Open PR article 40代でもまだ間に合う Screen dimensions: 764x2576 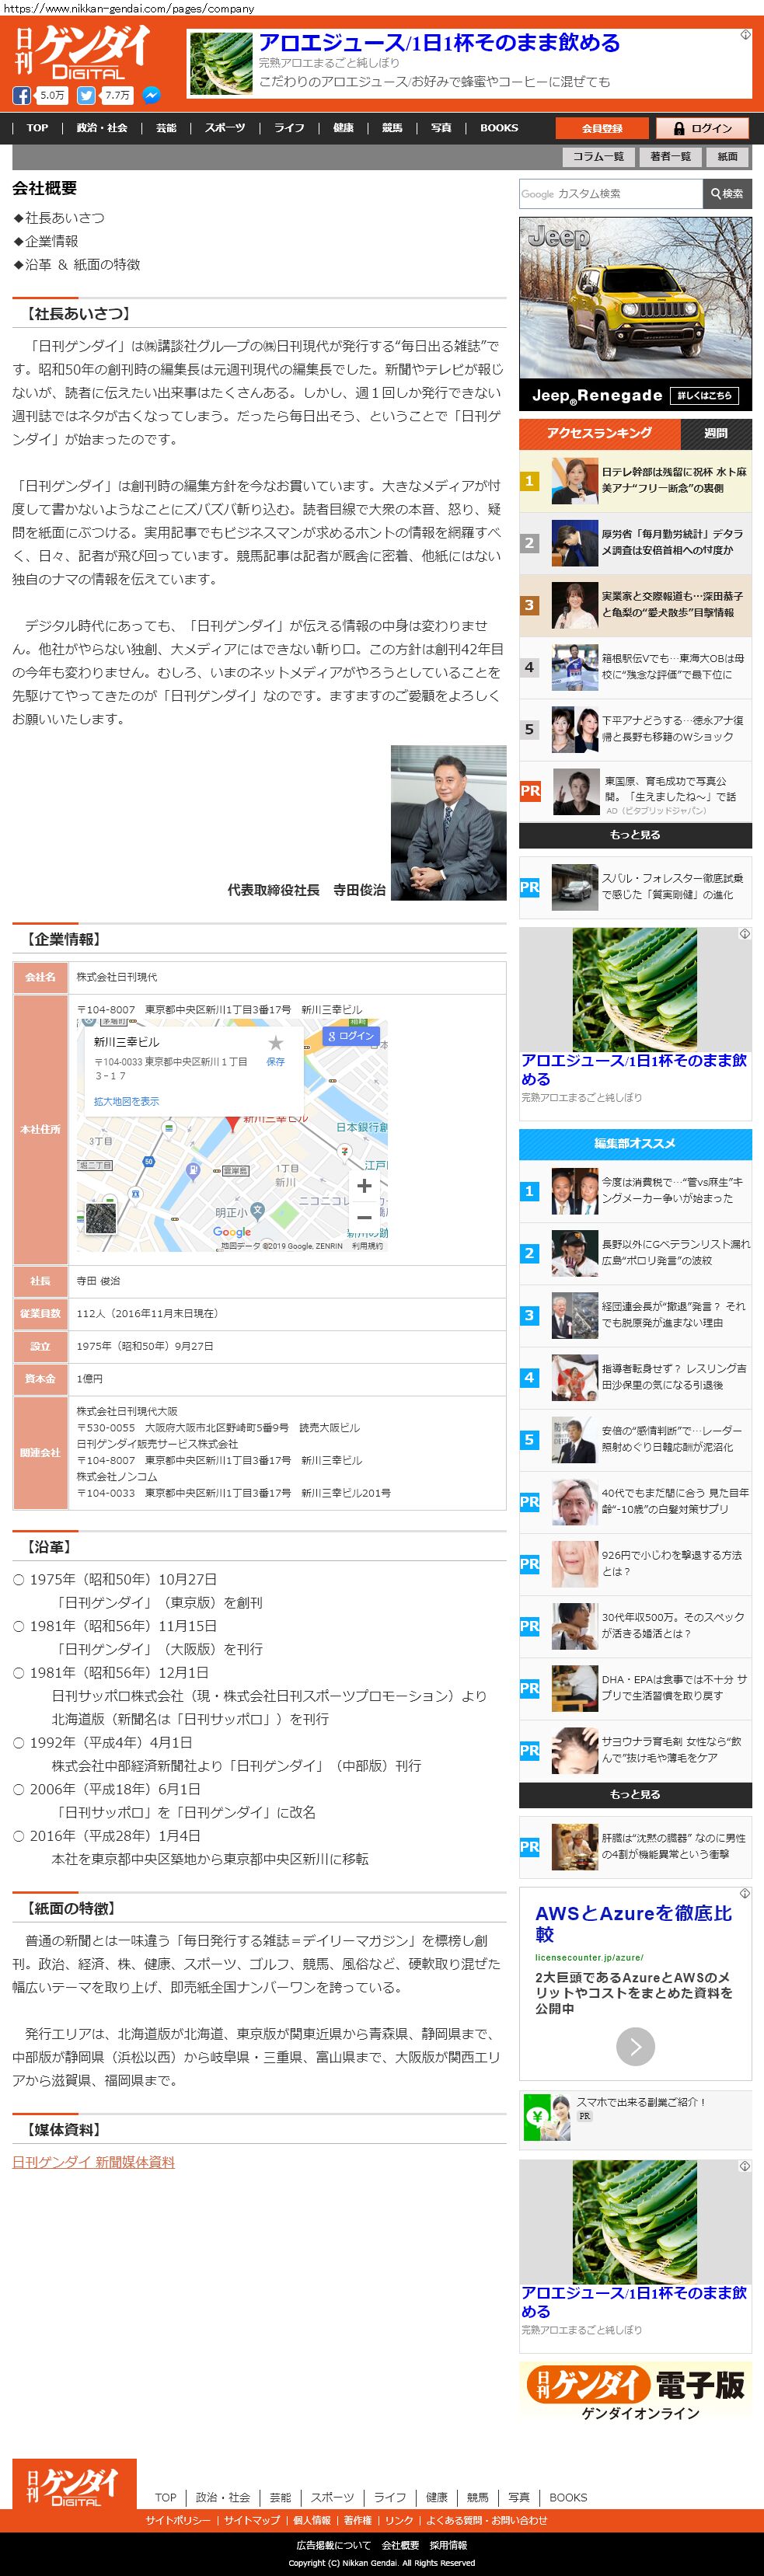coord(635,1501)
